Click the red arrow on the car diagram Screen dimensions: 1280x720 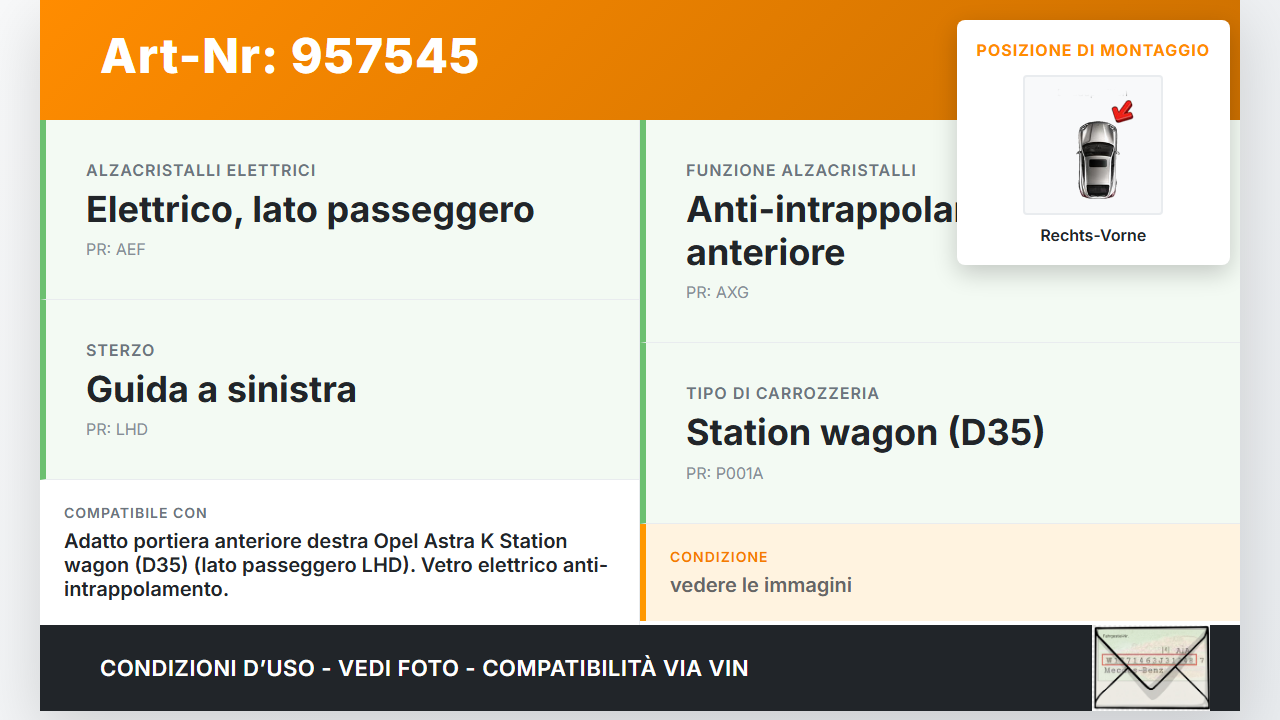click(x=1123, y=109)
